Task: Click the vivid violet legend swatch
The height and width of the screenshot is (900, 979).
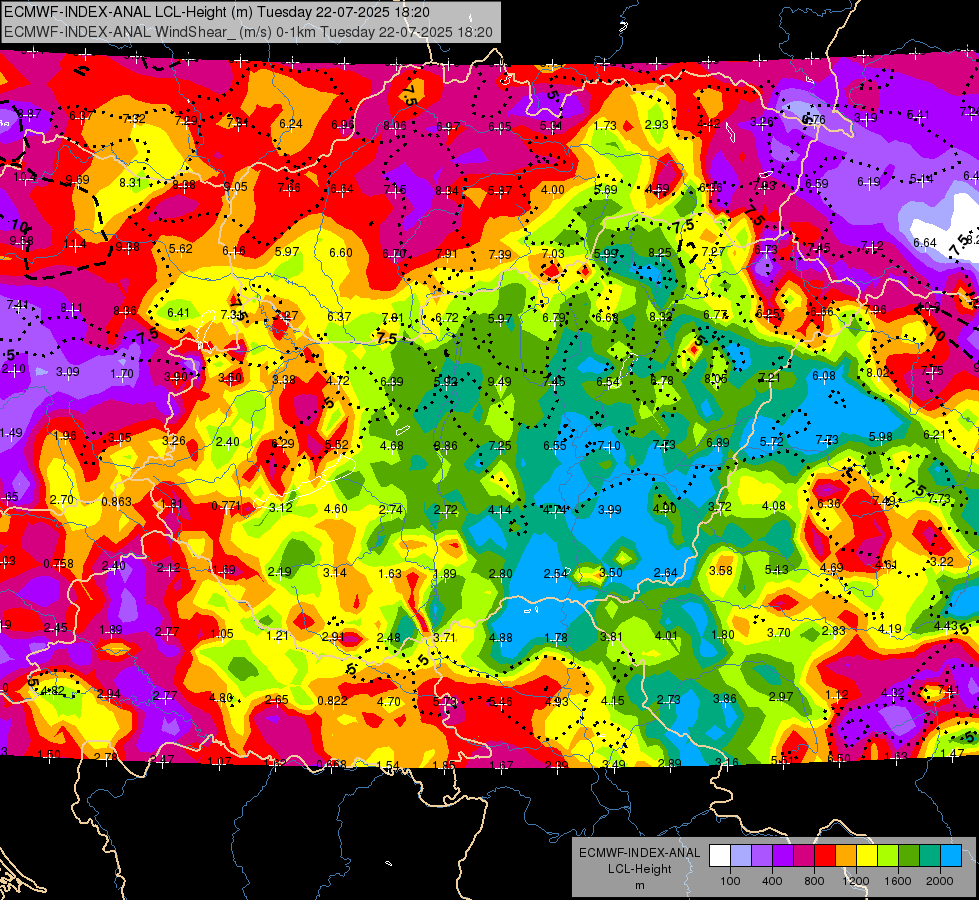Action: coord(783,855)
